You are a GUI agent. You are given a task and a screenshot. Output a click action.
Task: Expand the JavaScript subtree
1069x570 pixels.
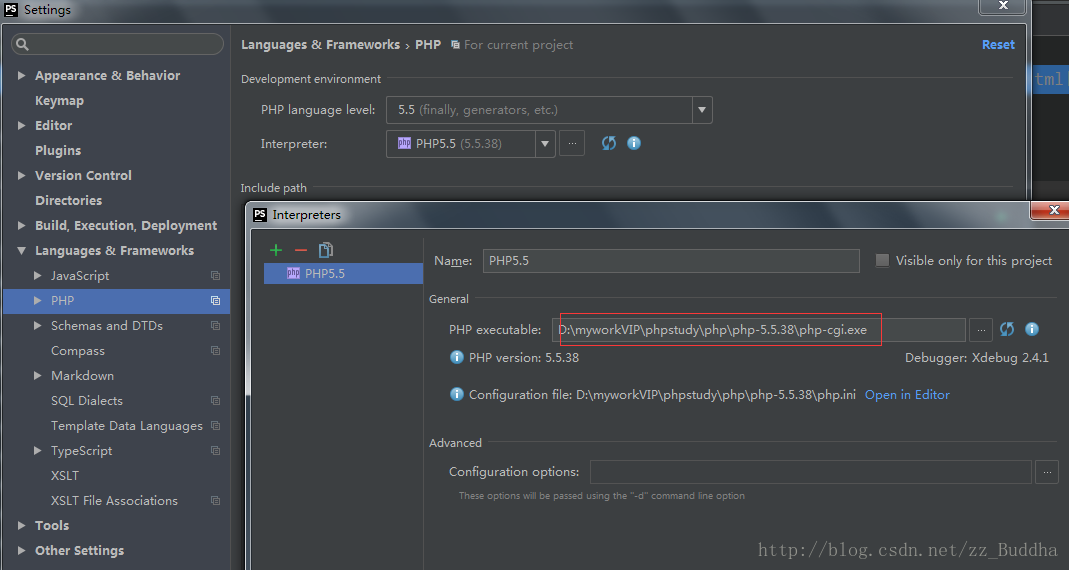click(37, 275)
